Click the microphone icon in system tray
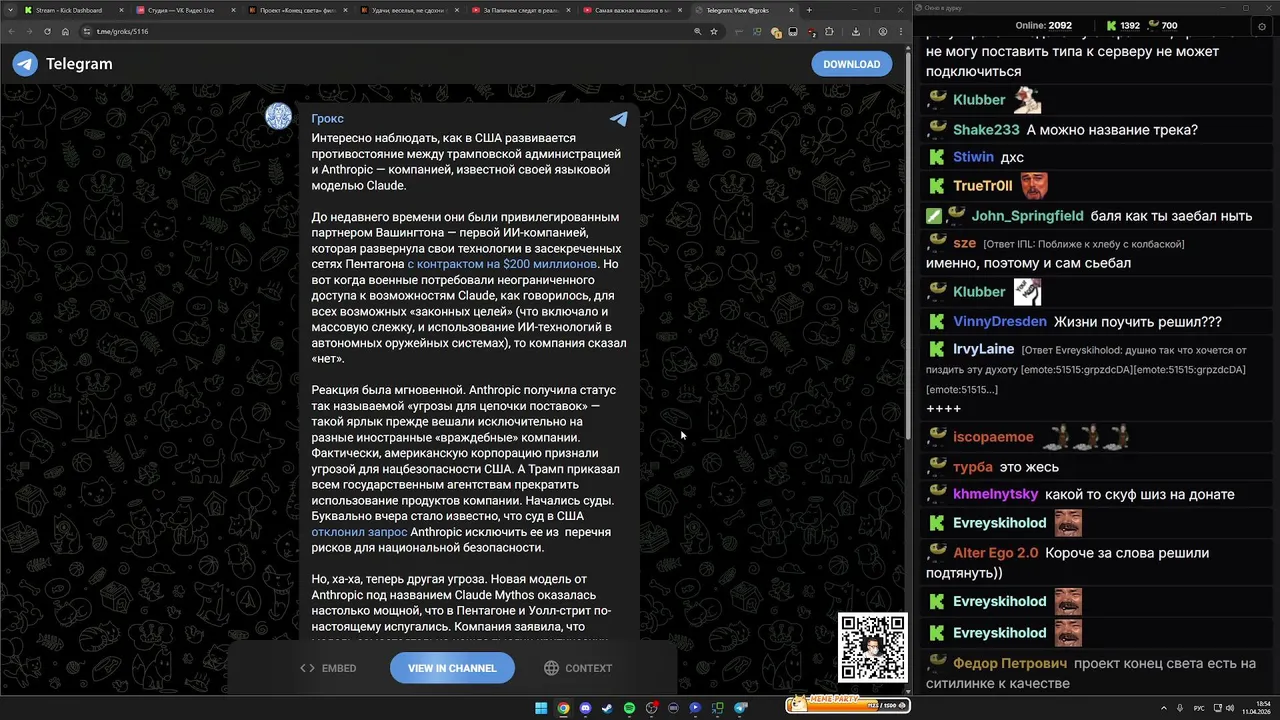Screen dimensions: 1280x720 [x=1181, y=708]
